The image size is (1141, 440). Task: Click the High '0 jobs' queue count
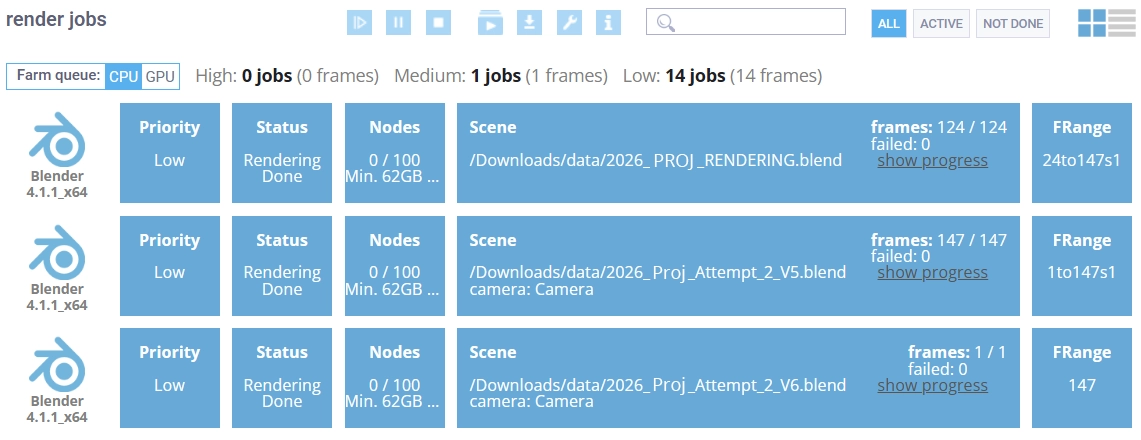pyautogui.click(x=267, y=76)
